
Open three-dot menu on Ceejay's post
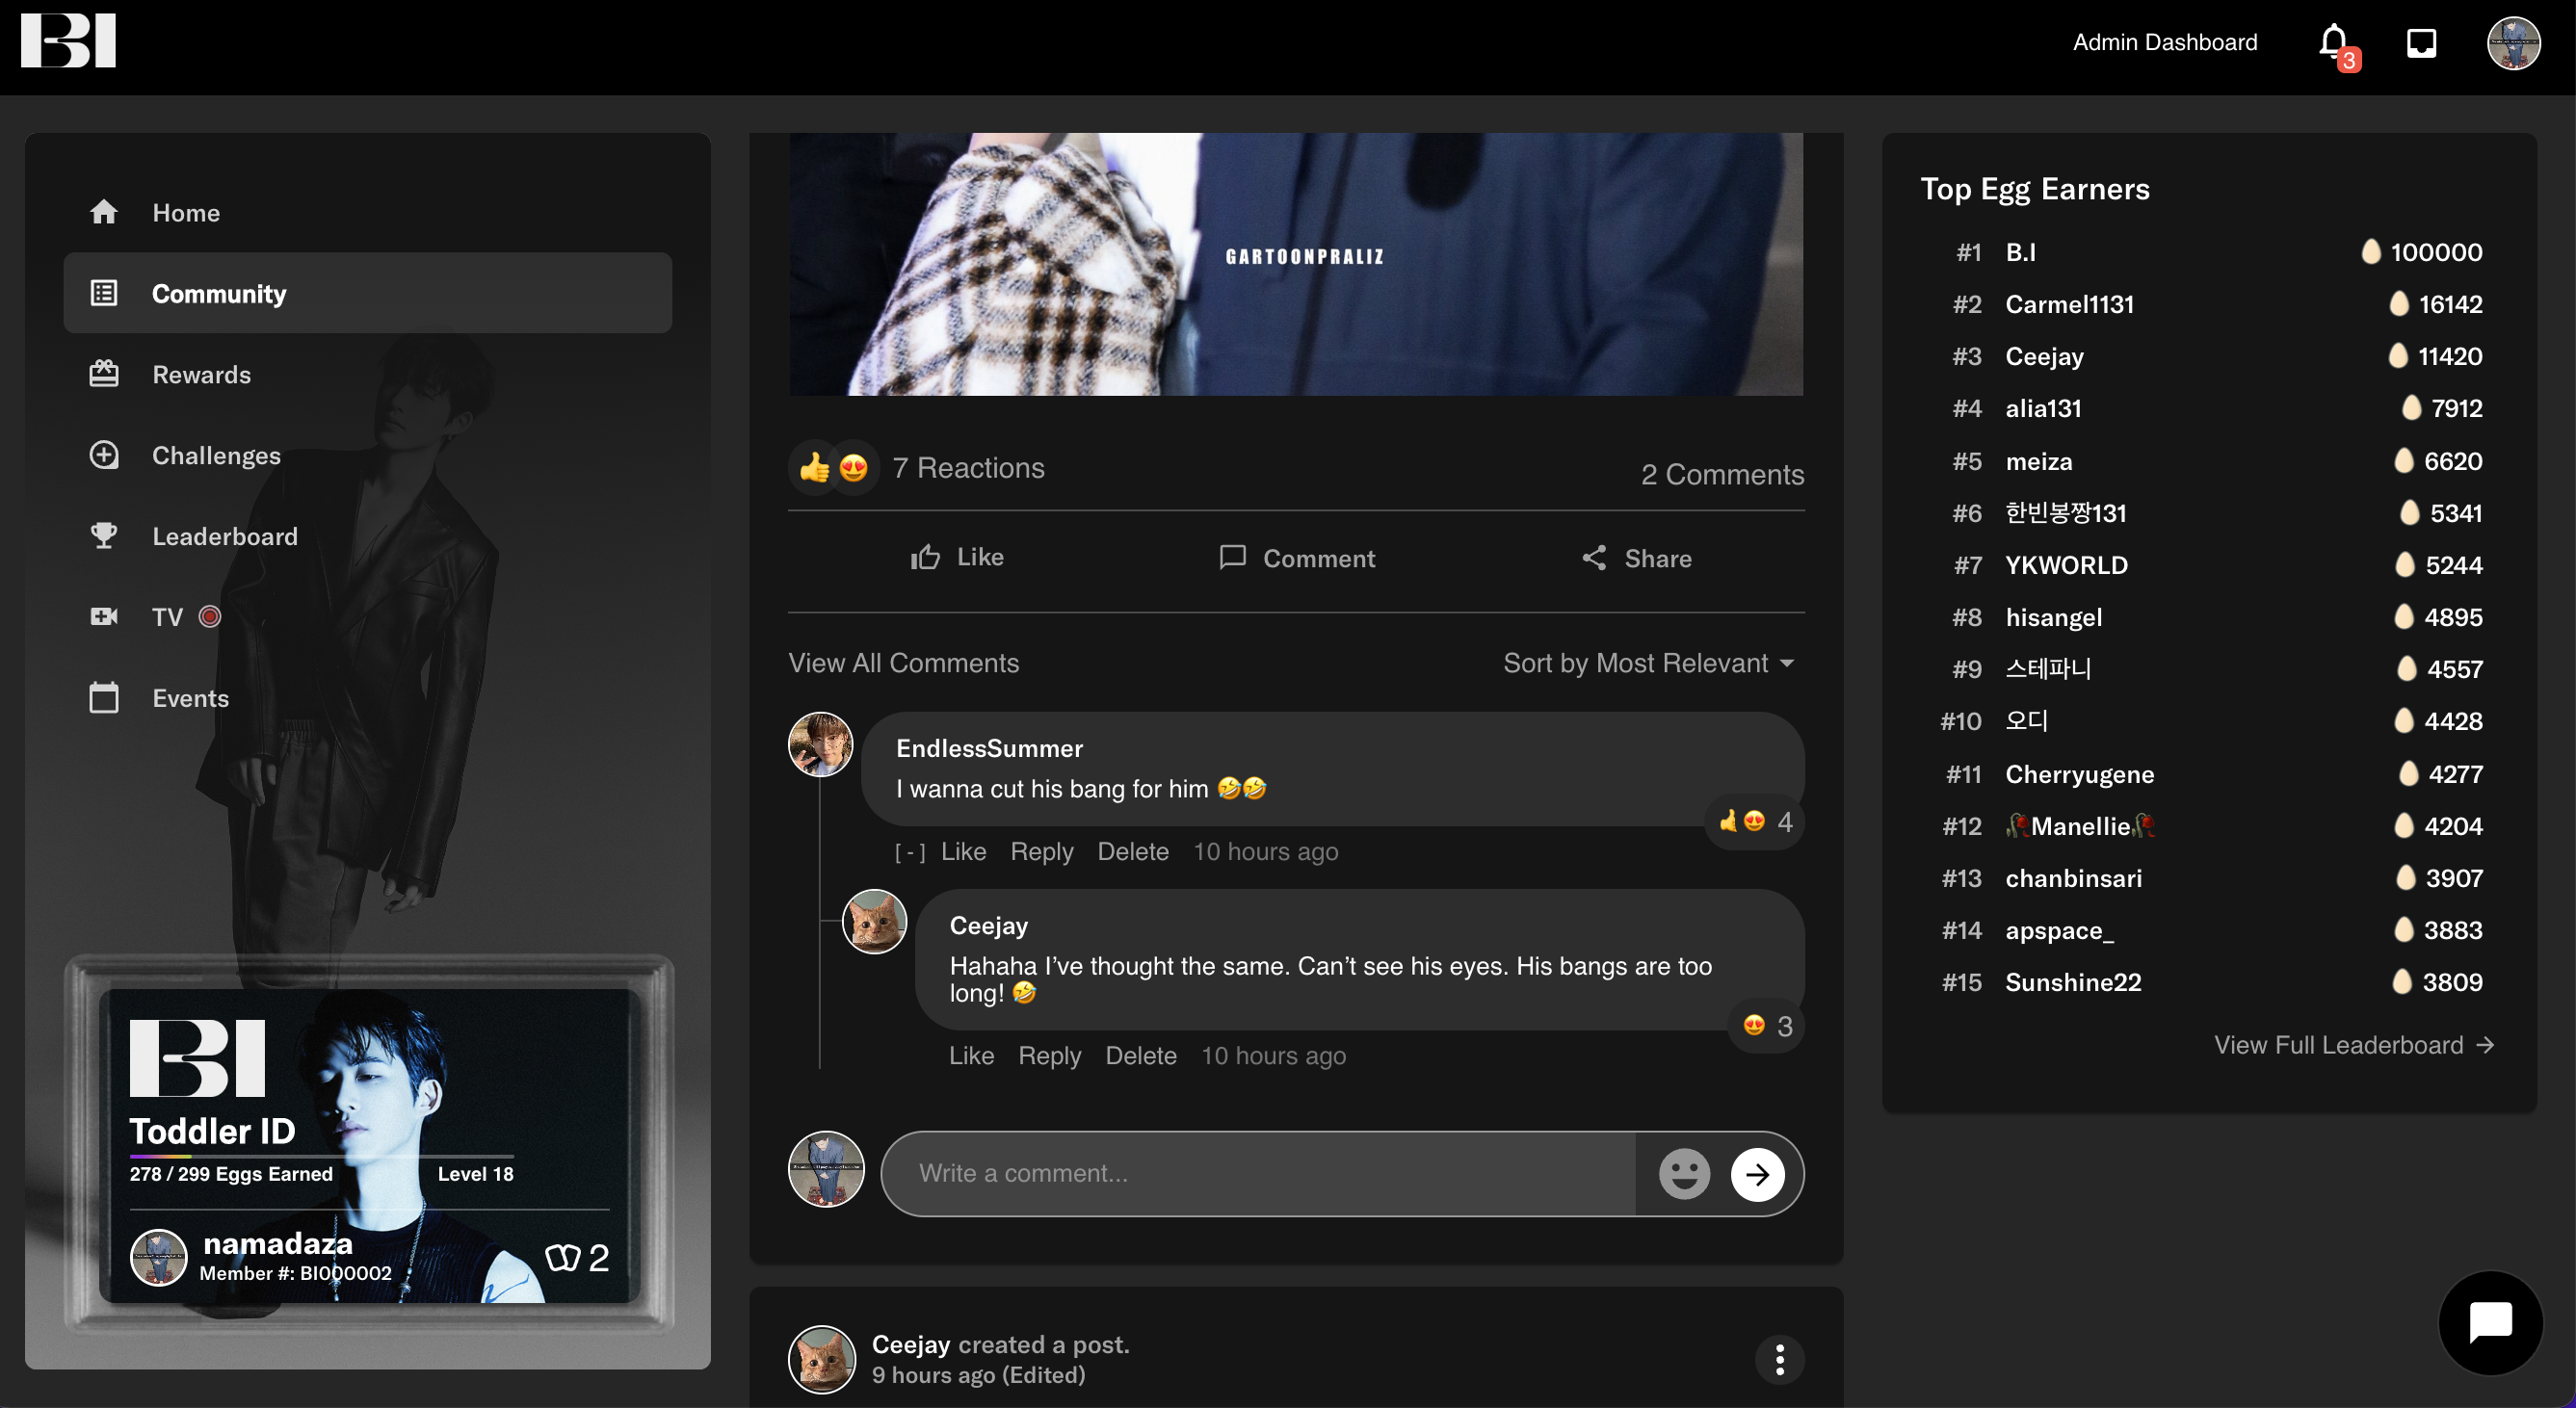(x=1779, y=1359)
